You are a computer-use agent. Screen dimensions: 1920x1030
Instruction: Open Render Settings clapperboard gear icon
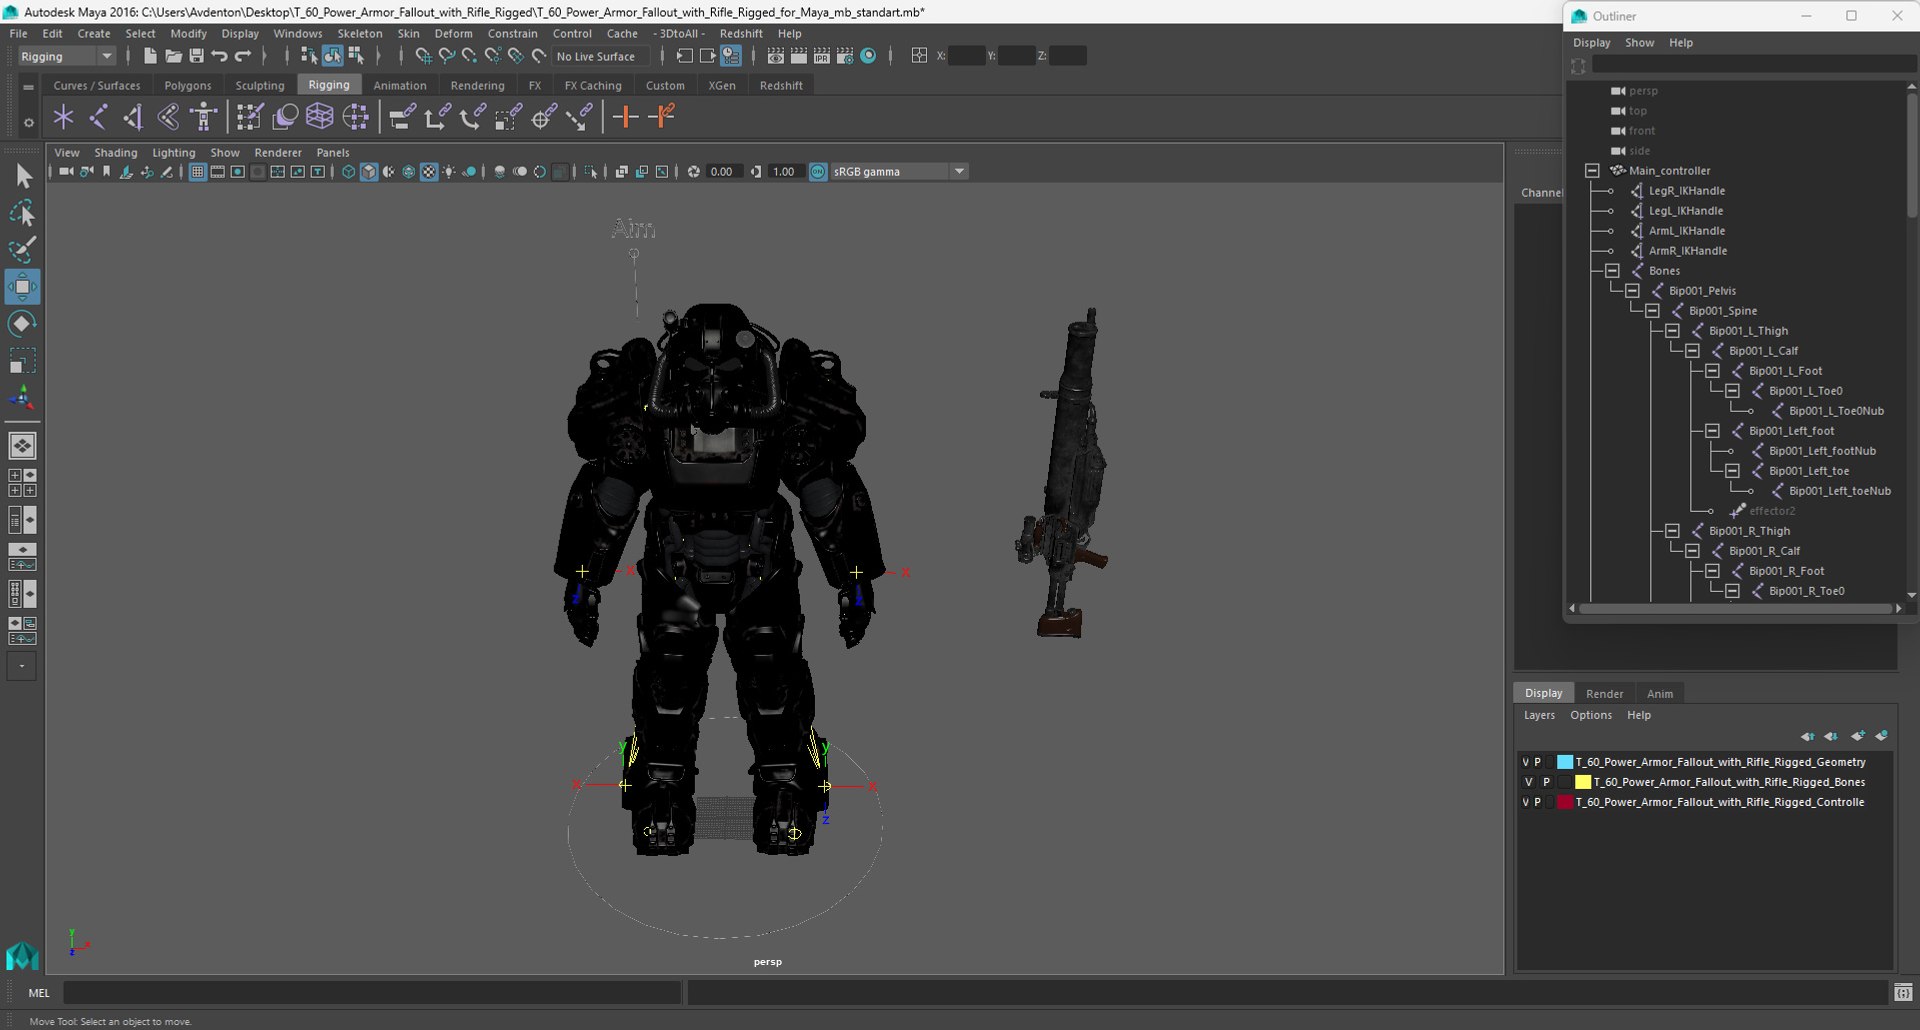[x=845, y=56]
